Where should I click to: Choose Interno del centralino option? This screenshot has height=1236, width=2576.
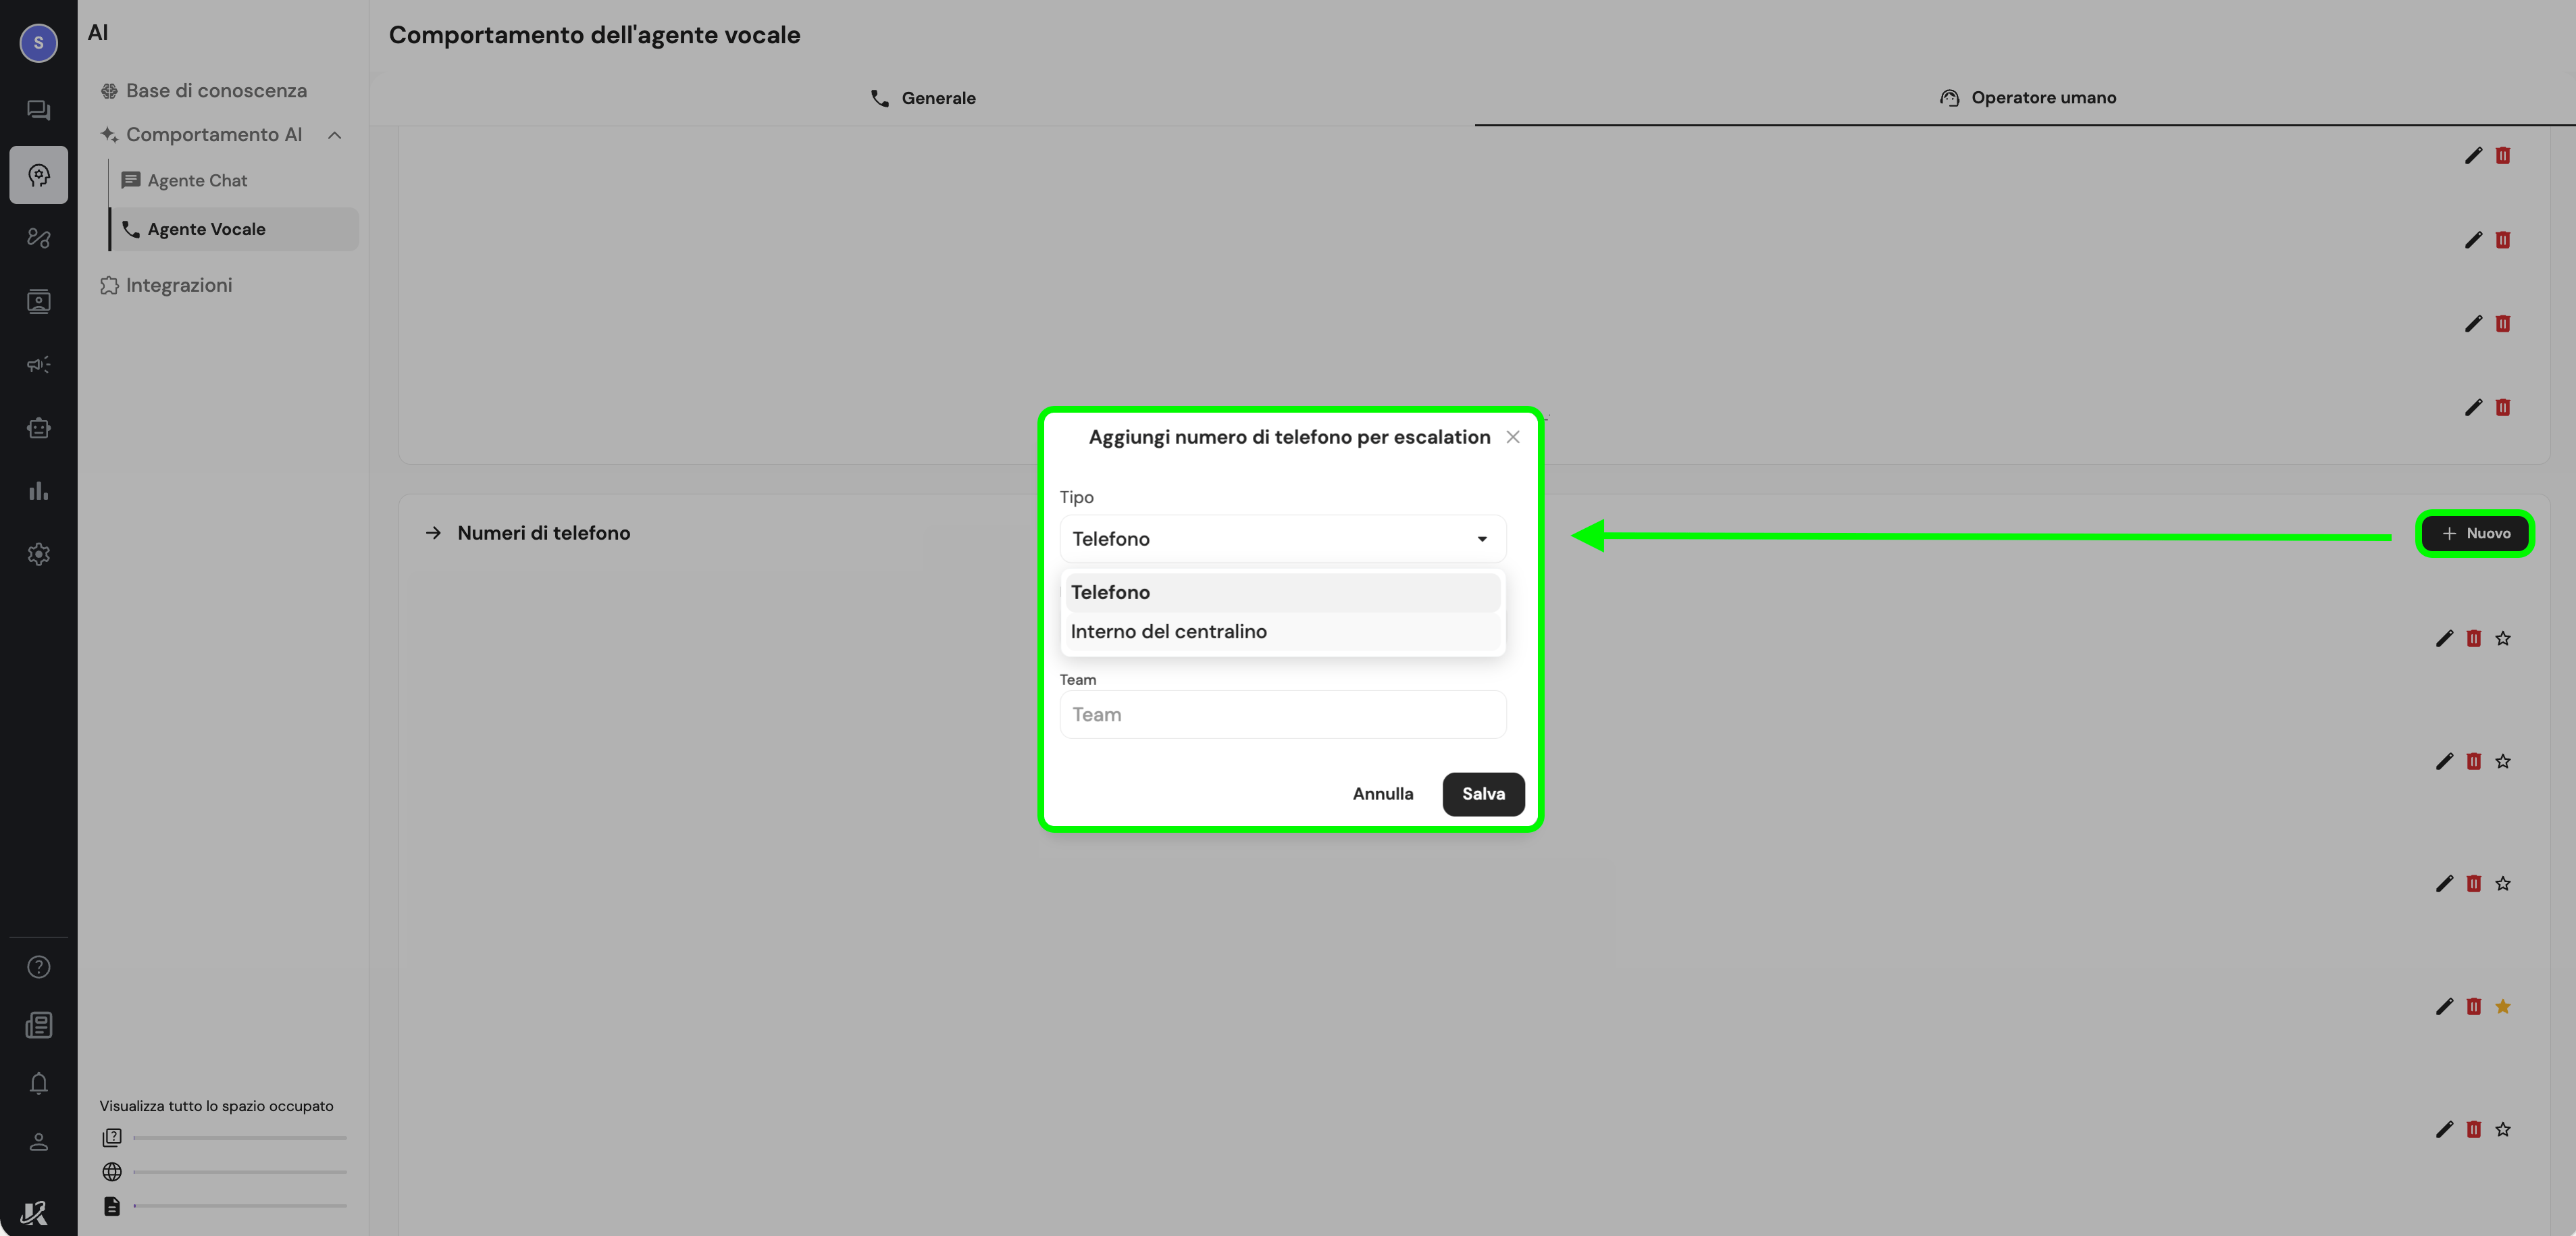point(1282,631)
